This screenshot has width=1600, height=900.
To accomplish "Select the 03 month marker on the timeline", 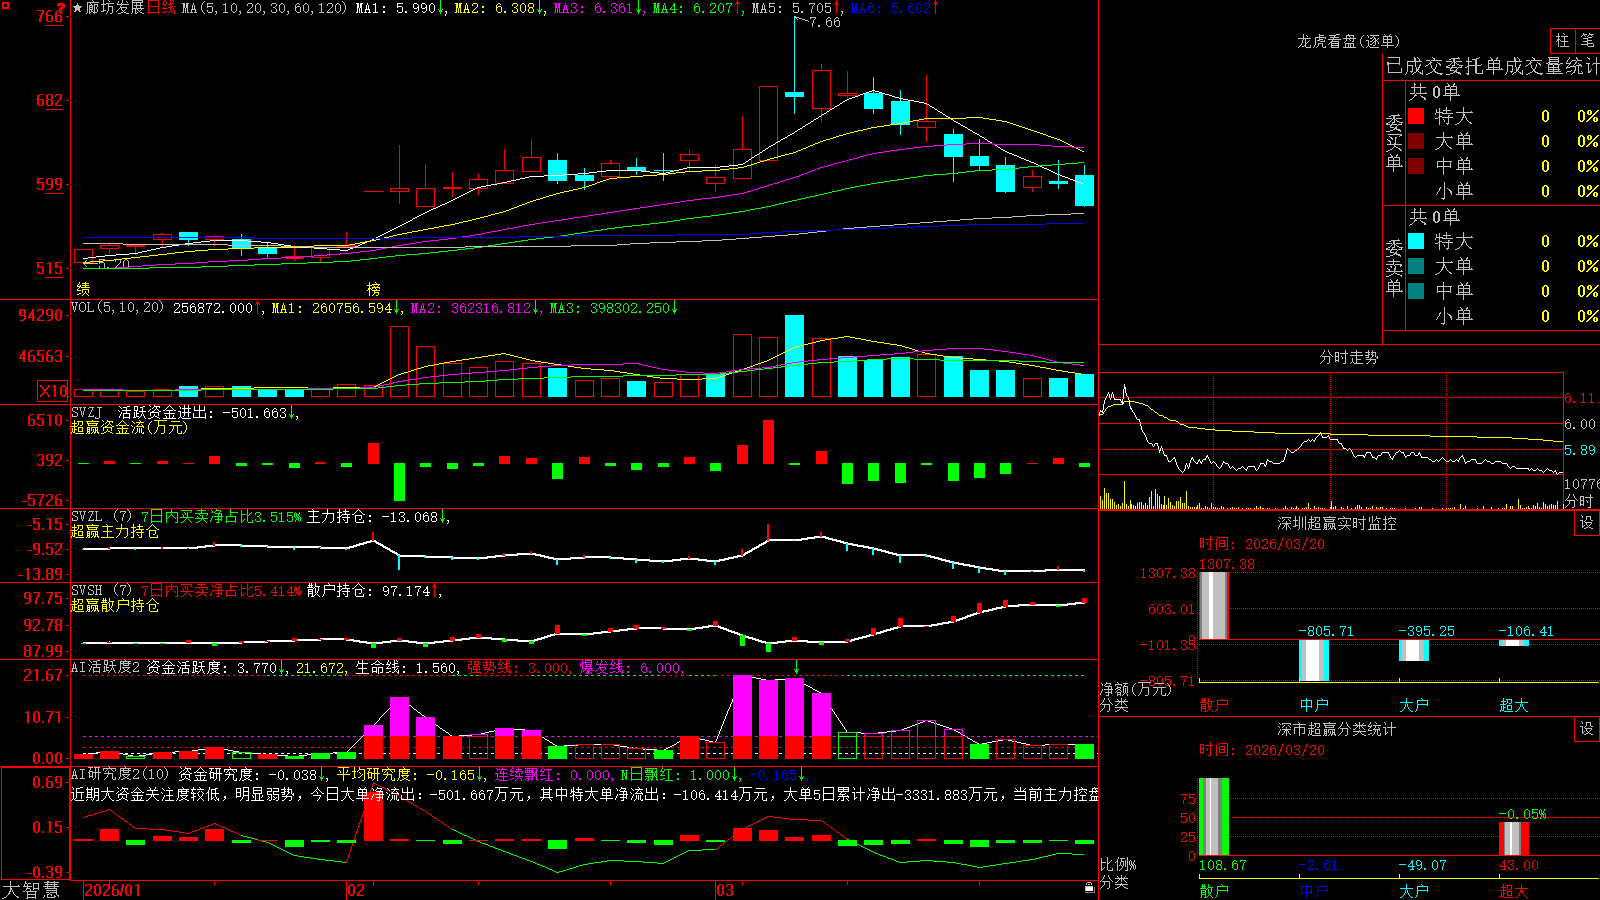I will tap(725, 890).
